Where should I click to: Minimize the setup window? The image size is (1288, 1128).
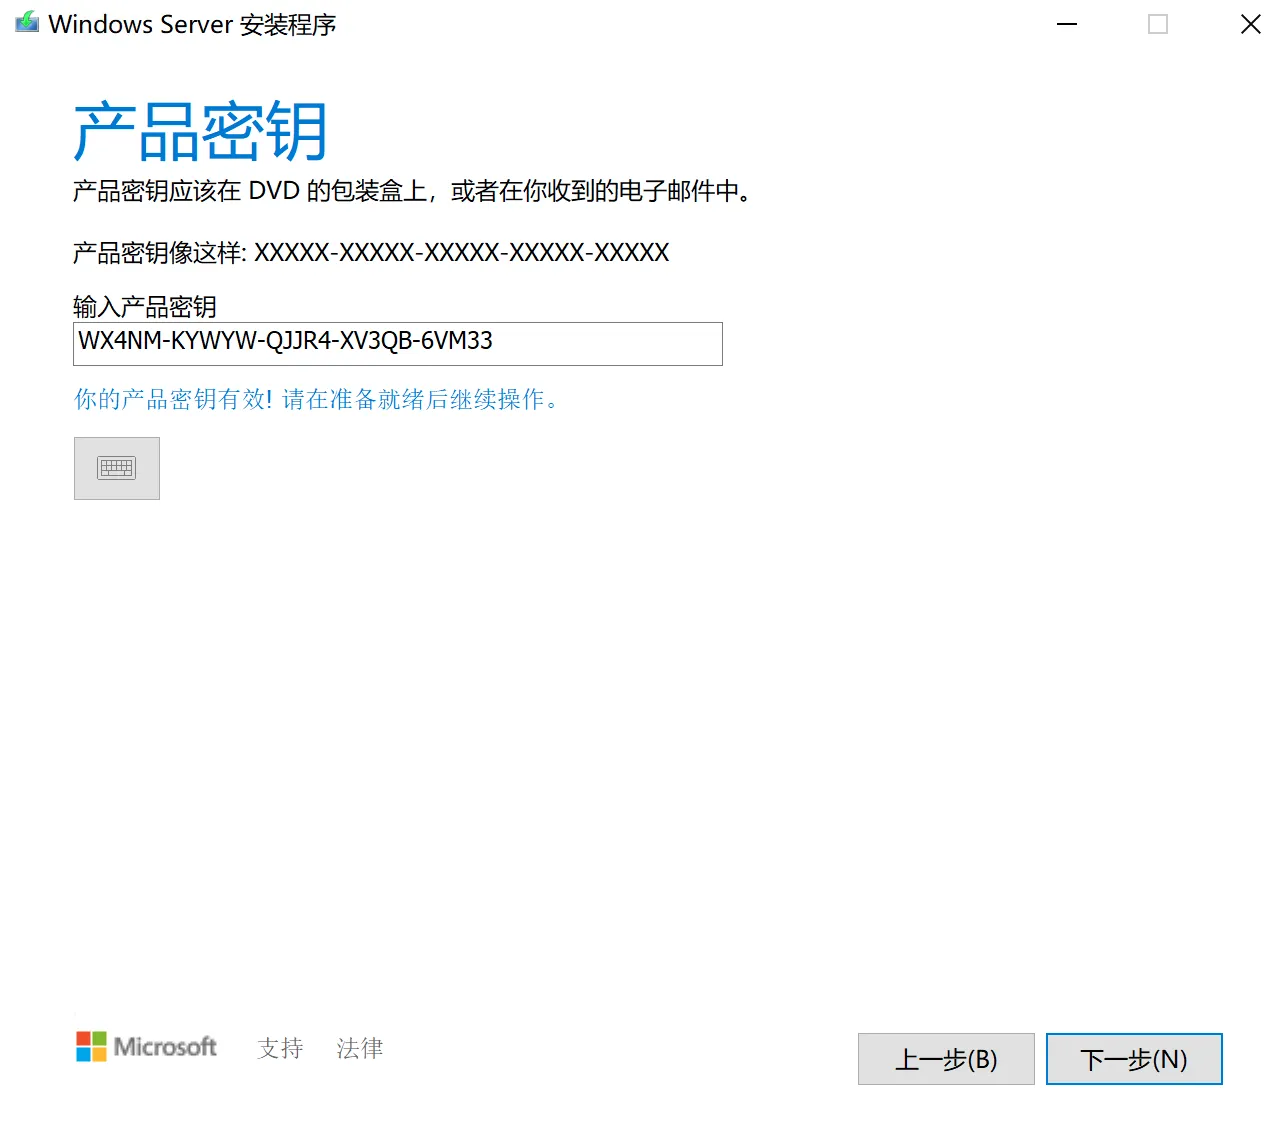(x=1067, y=24)
